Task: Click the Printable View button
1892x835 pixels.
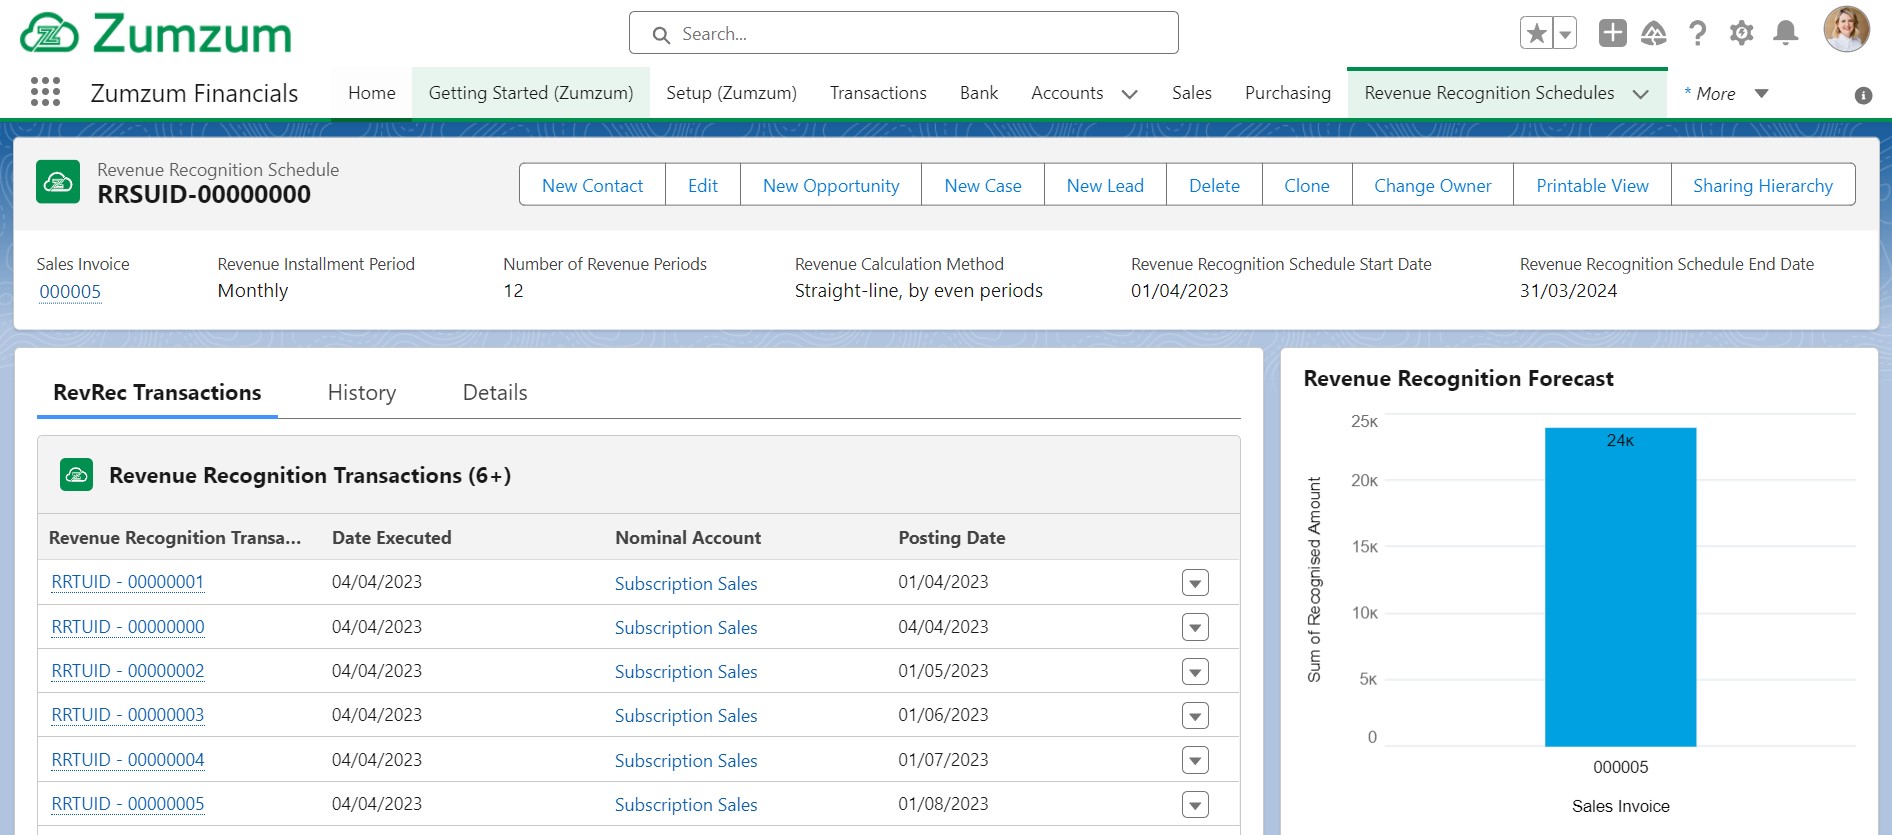Action: tap(1592, 185)
